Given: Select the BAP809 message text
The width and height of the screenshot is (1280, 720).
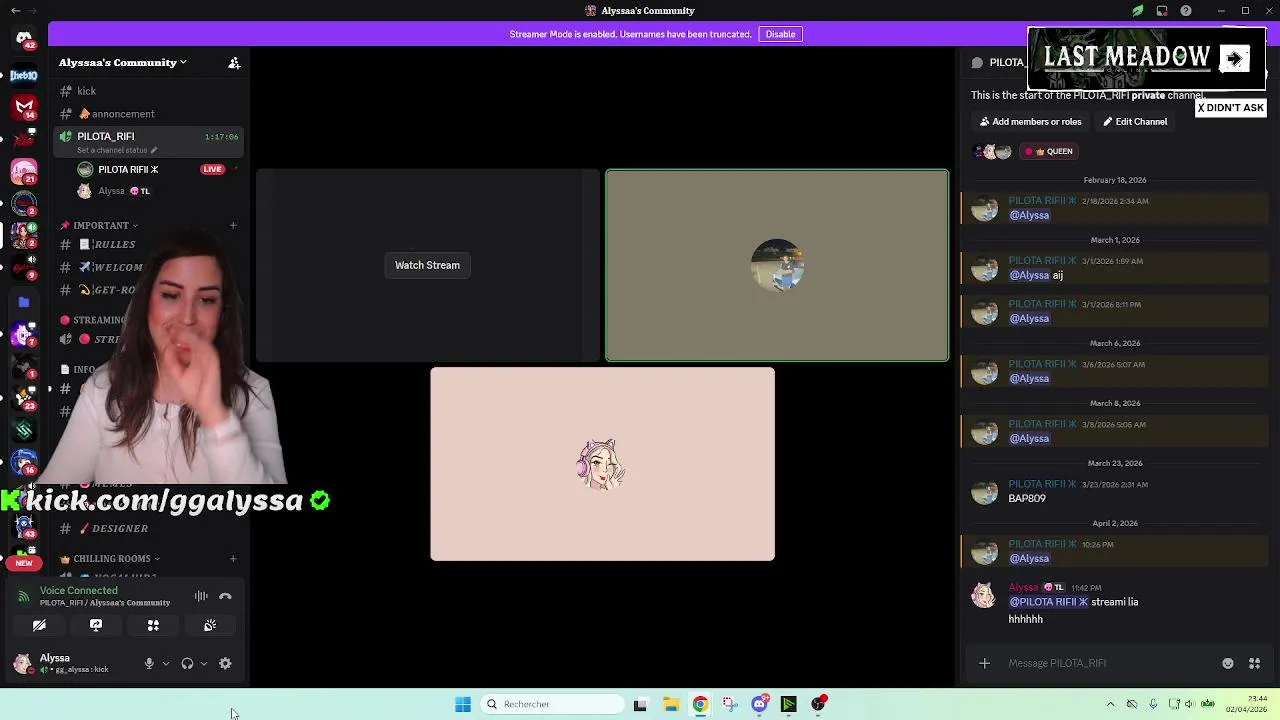Looking at the screenshot, I should pos(1027,498).
